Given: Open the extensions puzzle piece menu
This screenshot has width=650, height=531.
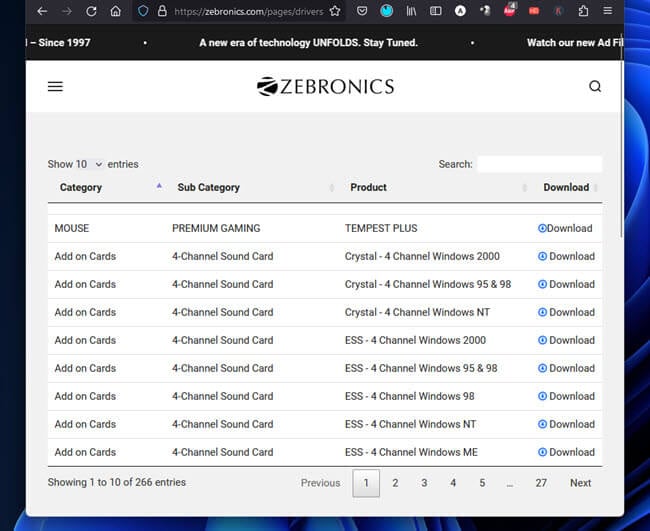Looking at the screenshot, I should pyautogui.click(x=583, y=11).
